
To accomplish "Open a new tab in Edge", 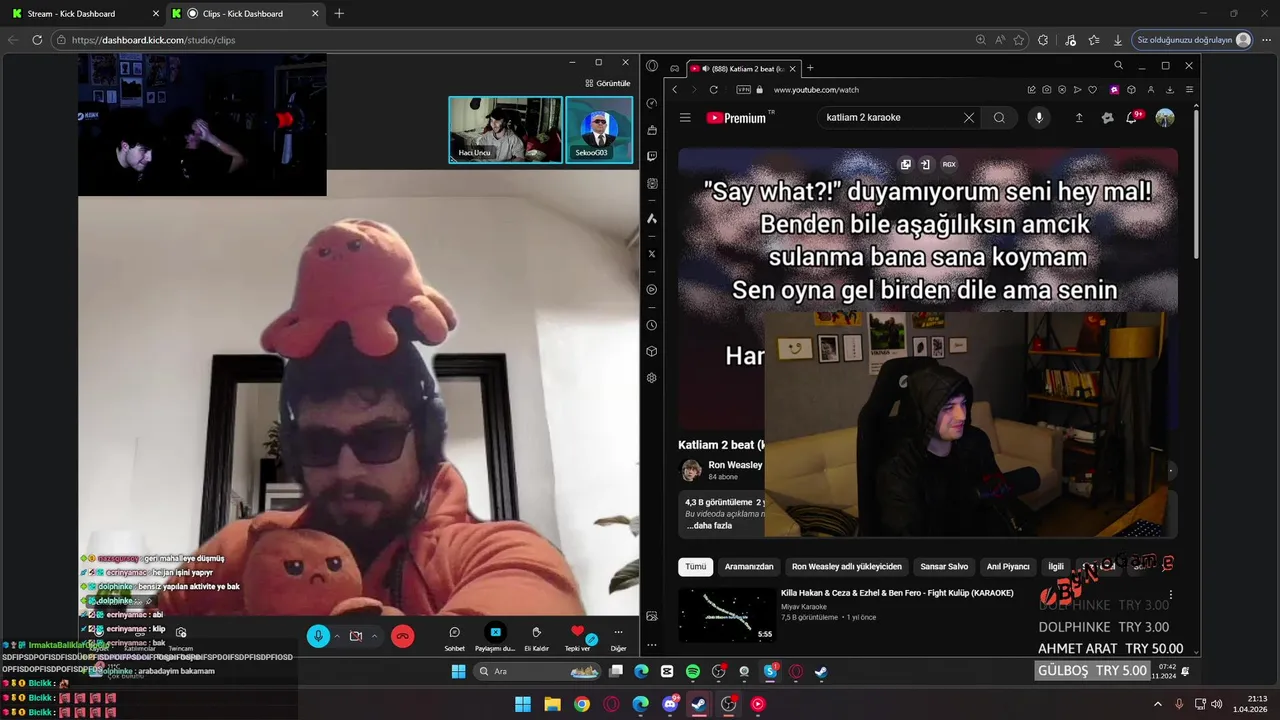I will tap(339, 13).
